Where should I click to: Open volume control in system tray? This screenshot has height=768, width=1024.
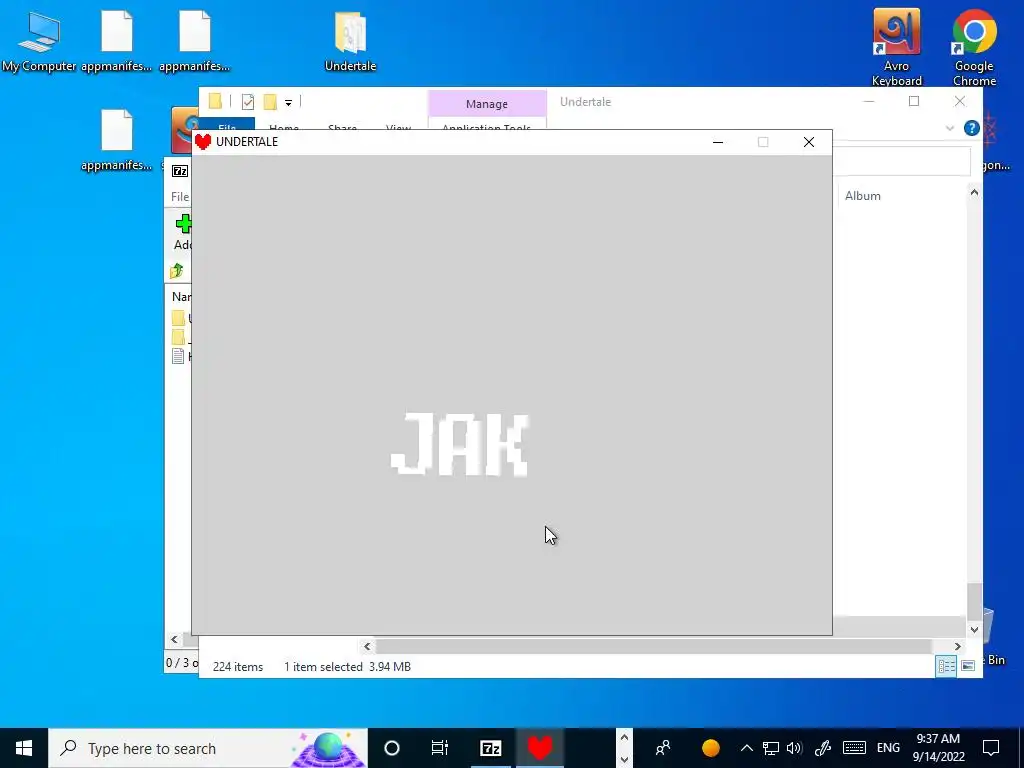pos(794,748)
